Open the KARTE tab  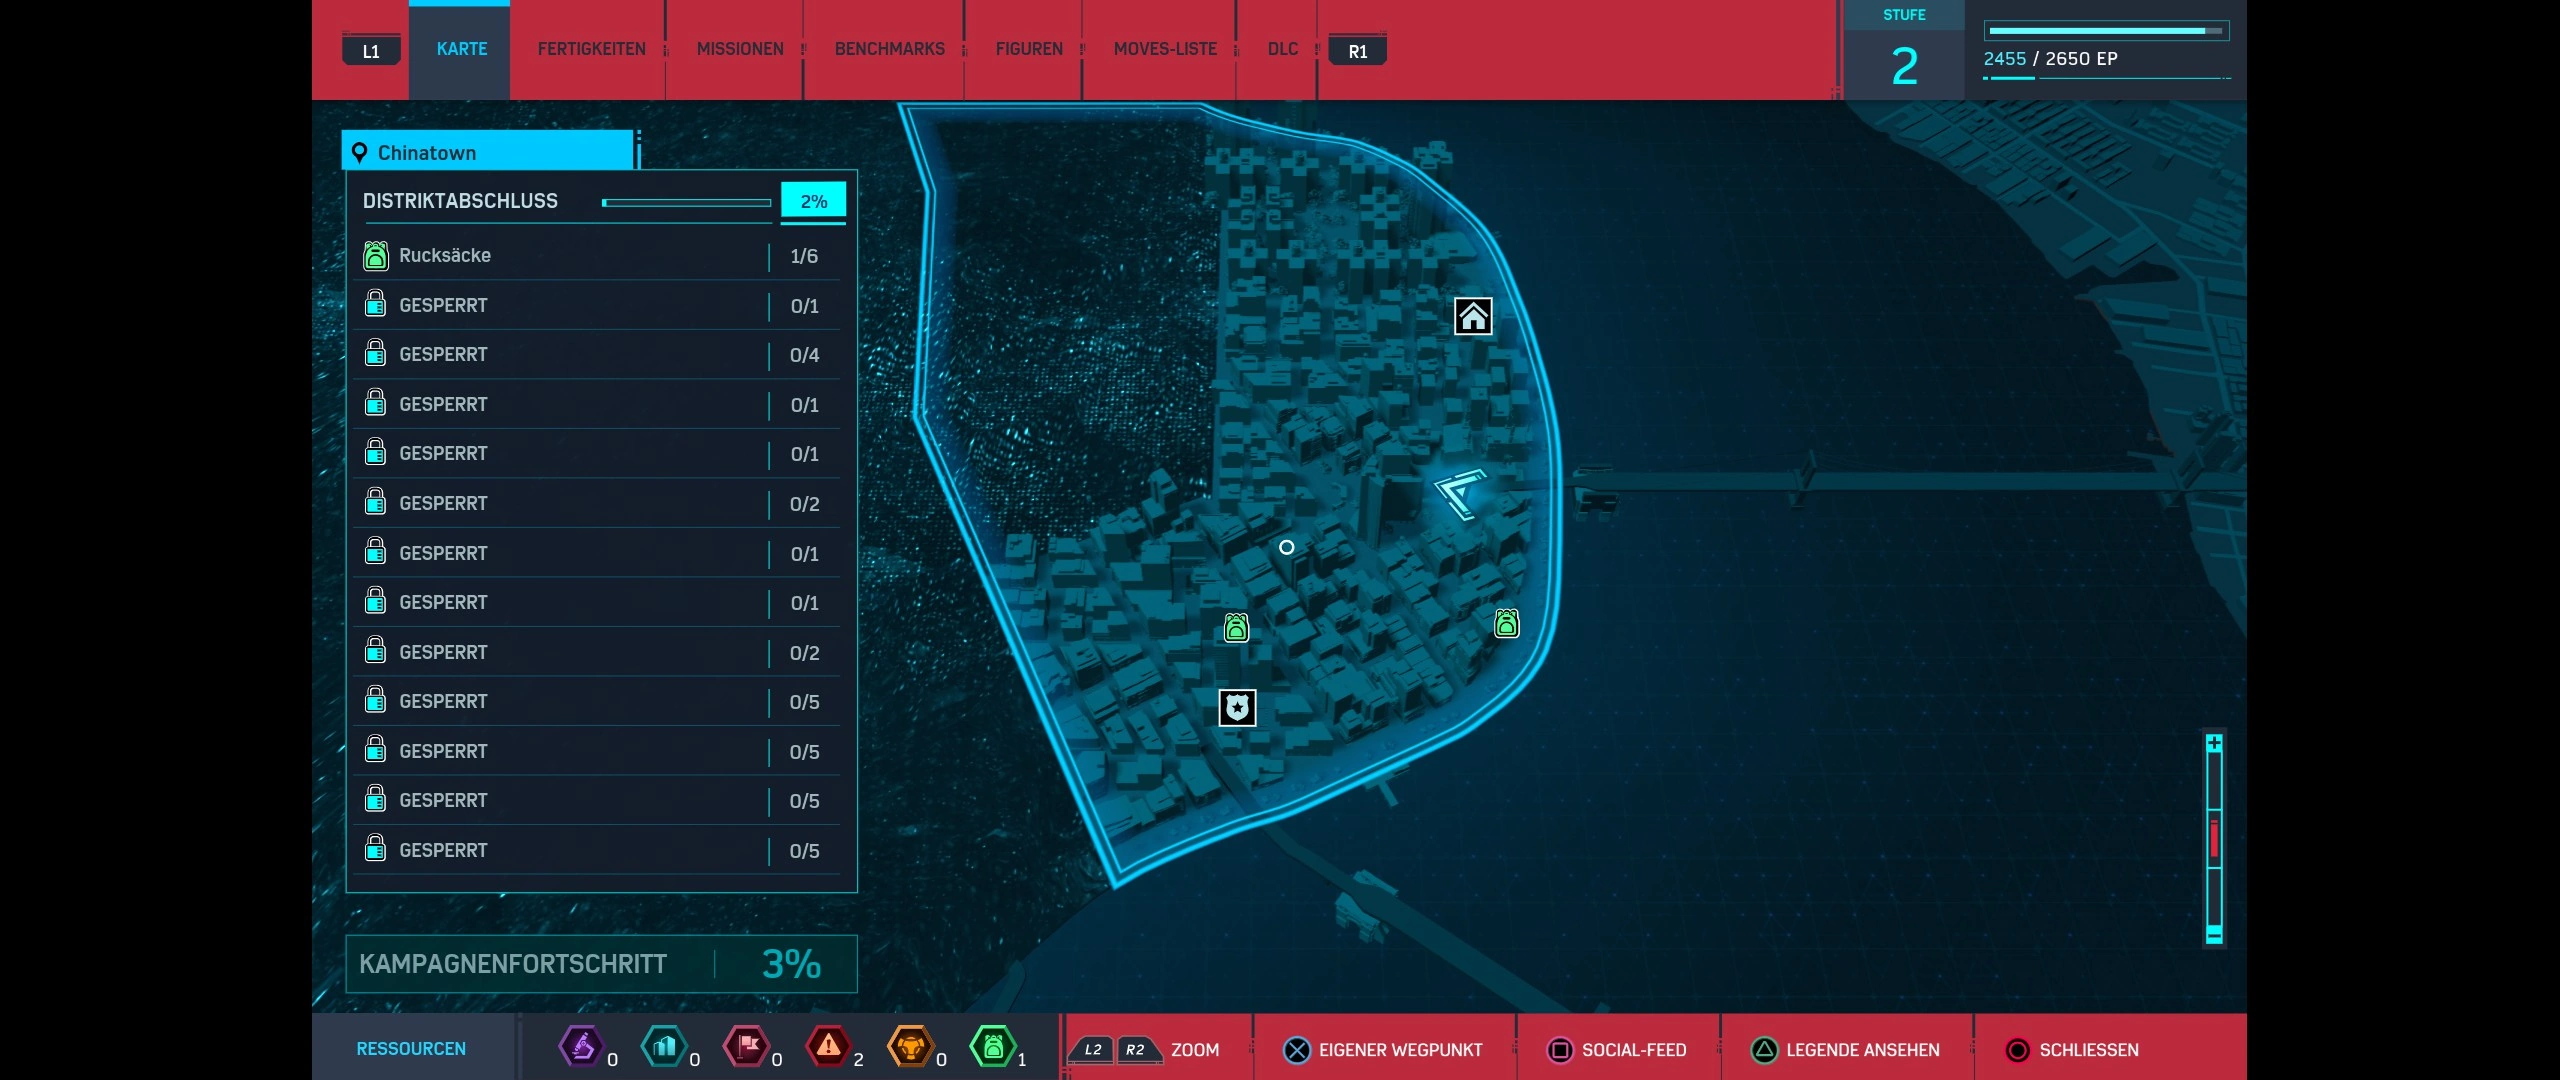[x=461, y=49]
